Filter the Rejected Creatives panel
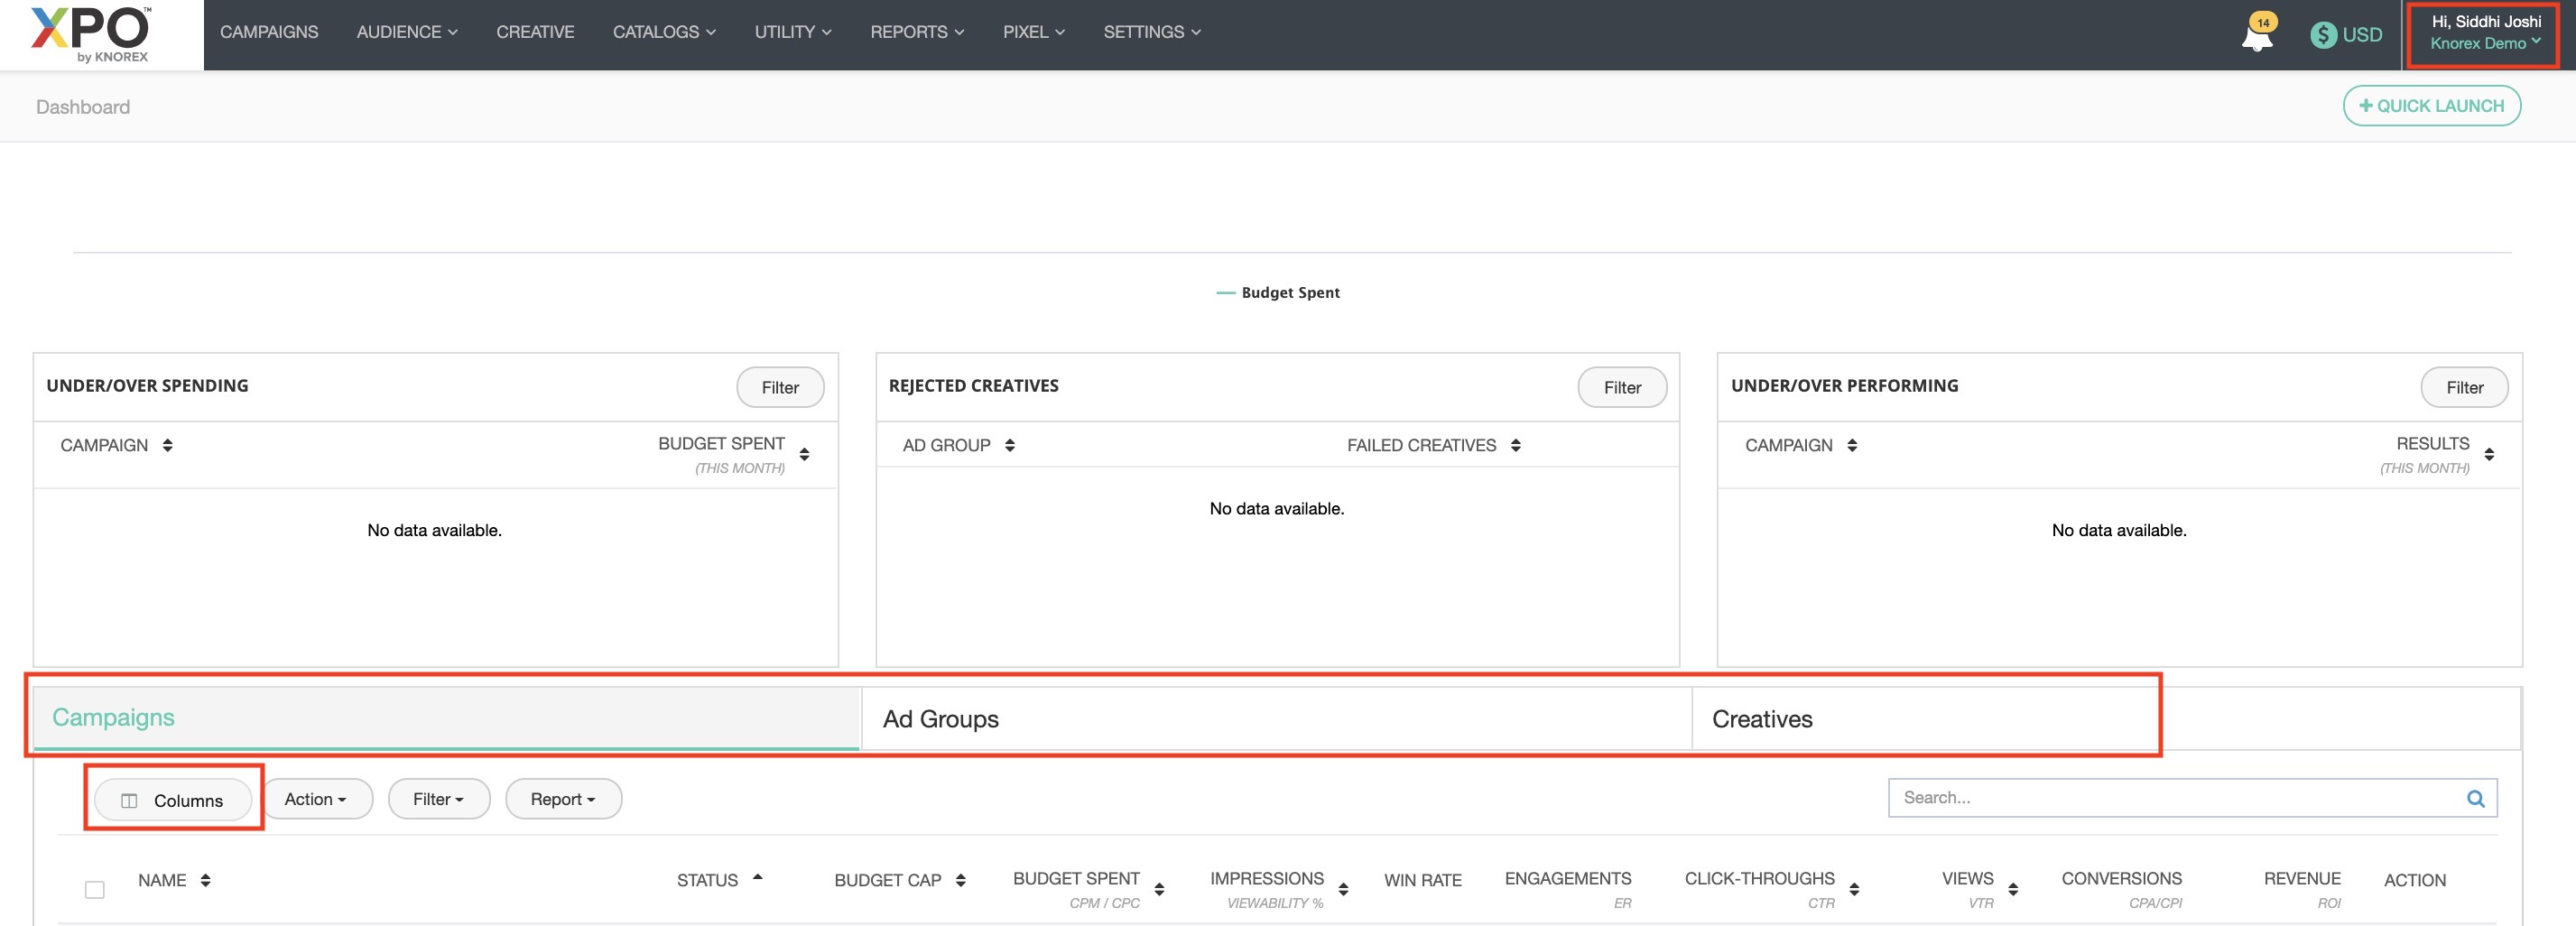Screen dimensions: 2576x926 click(x=1622, y=388)
